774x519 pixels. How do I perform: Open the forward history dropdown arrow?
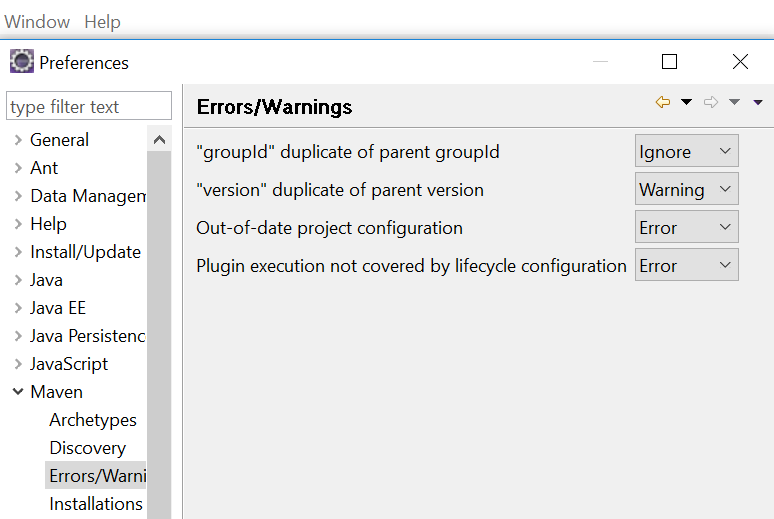[x=735, y=102]
